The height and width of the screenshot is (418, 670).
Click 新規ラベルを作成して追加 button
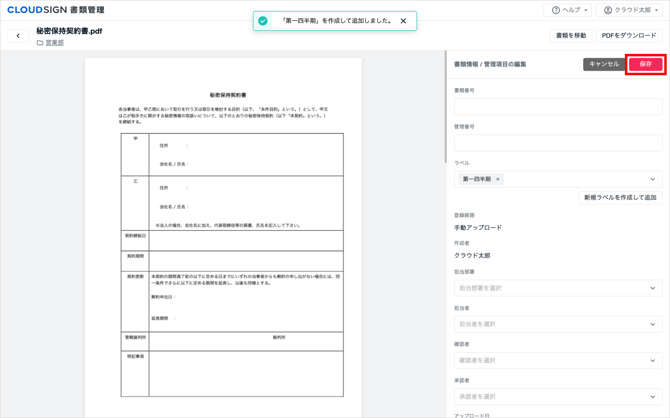point(620,197)
